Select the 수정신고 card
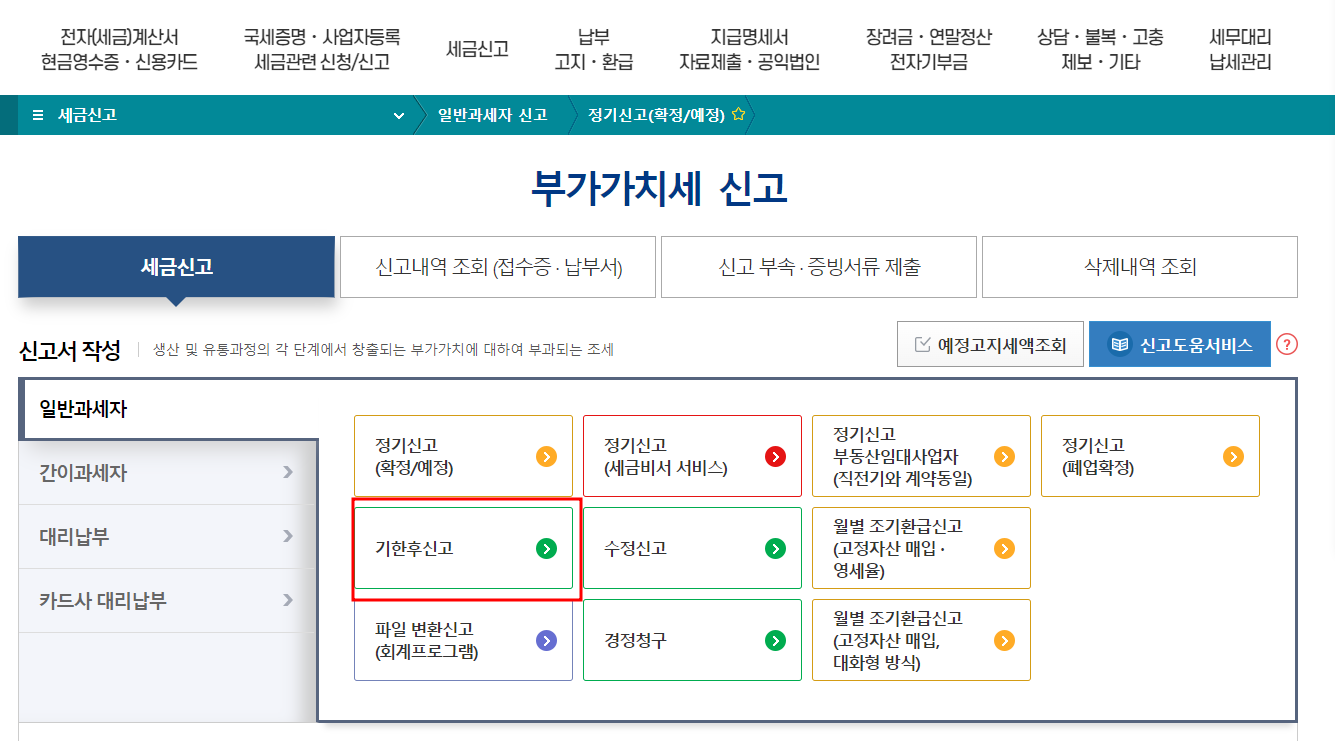 (692, 547)
